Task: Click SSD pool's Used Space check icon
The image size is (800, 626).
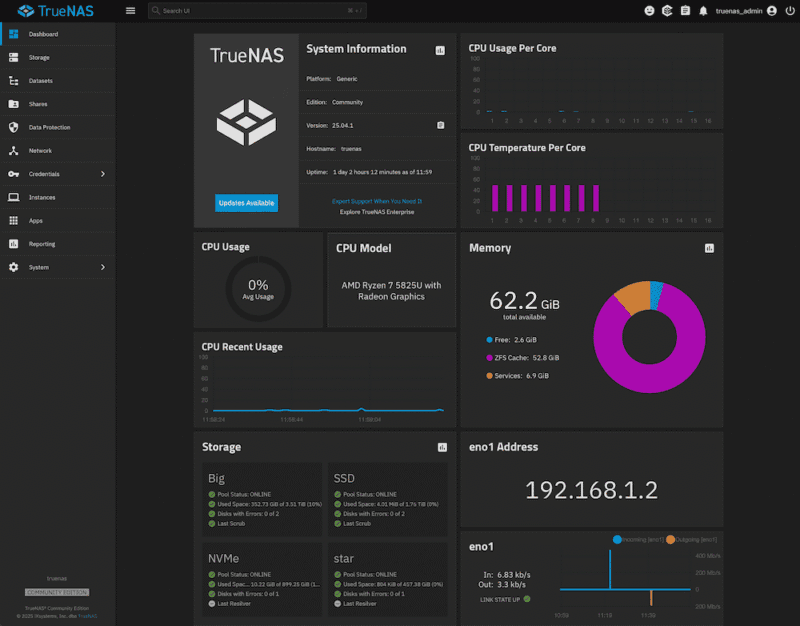Action: [x=337, y=504]
